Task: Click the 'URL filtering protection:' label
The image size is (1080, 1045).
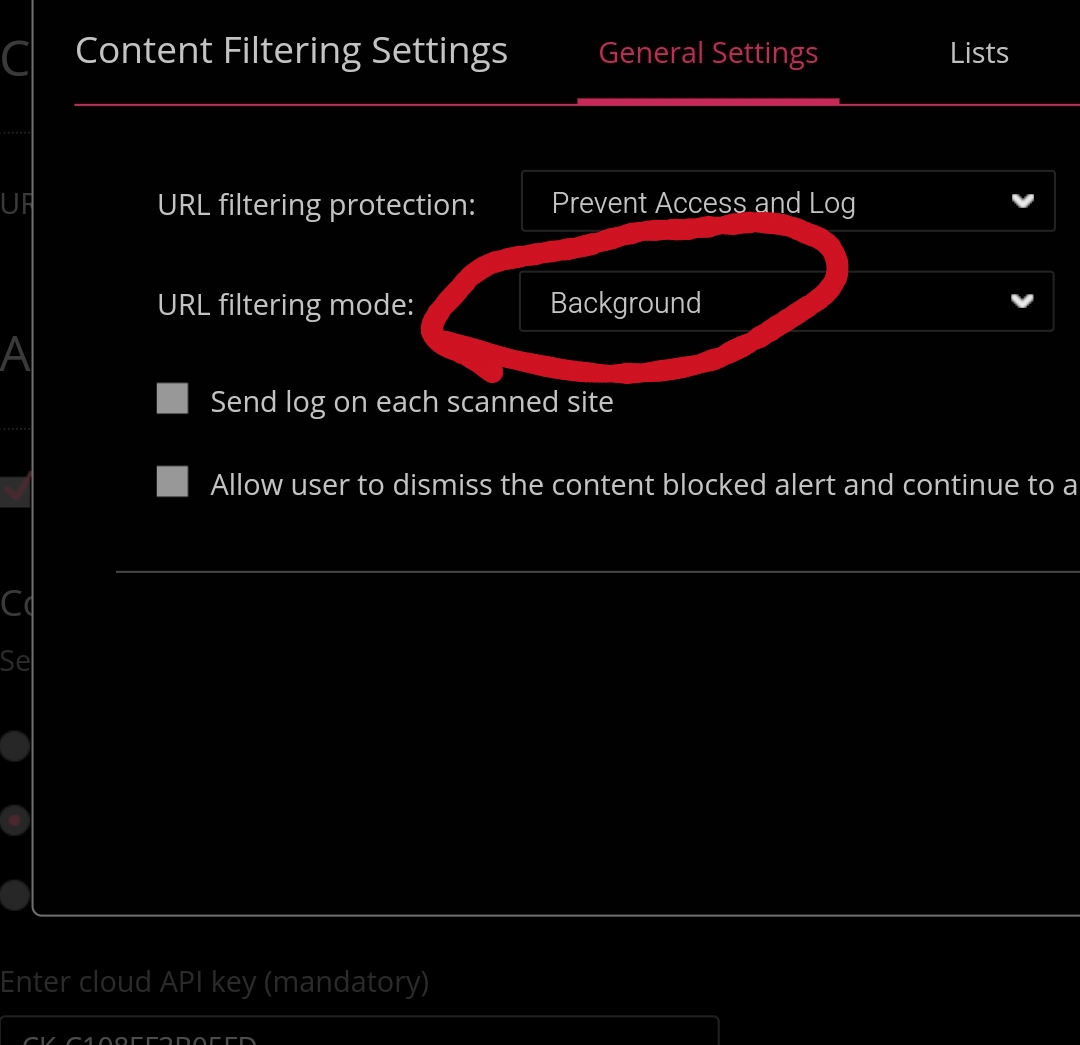Action: 316,205
